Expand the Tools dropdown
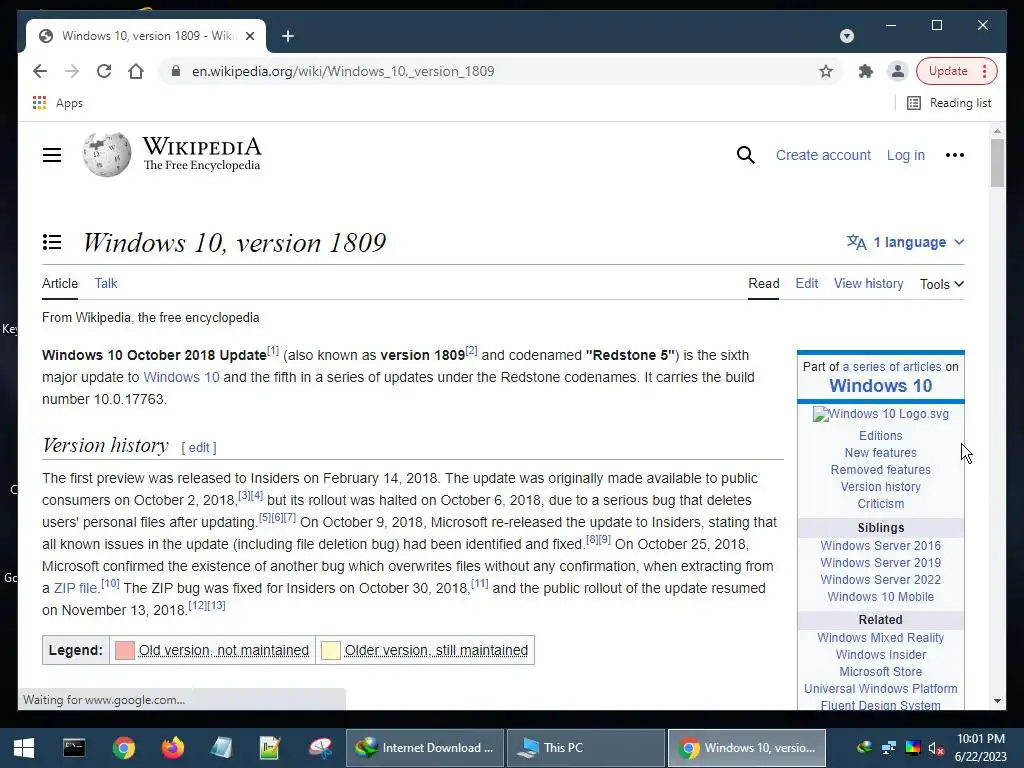The width and height of the screenshot is (1024, 768). pos(942,284)
